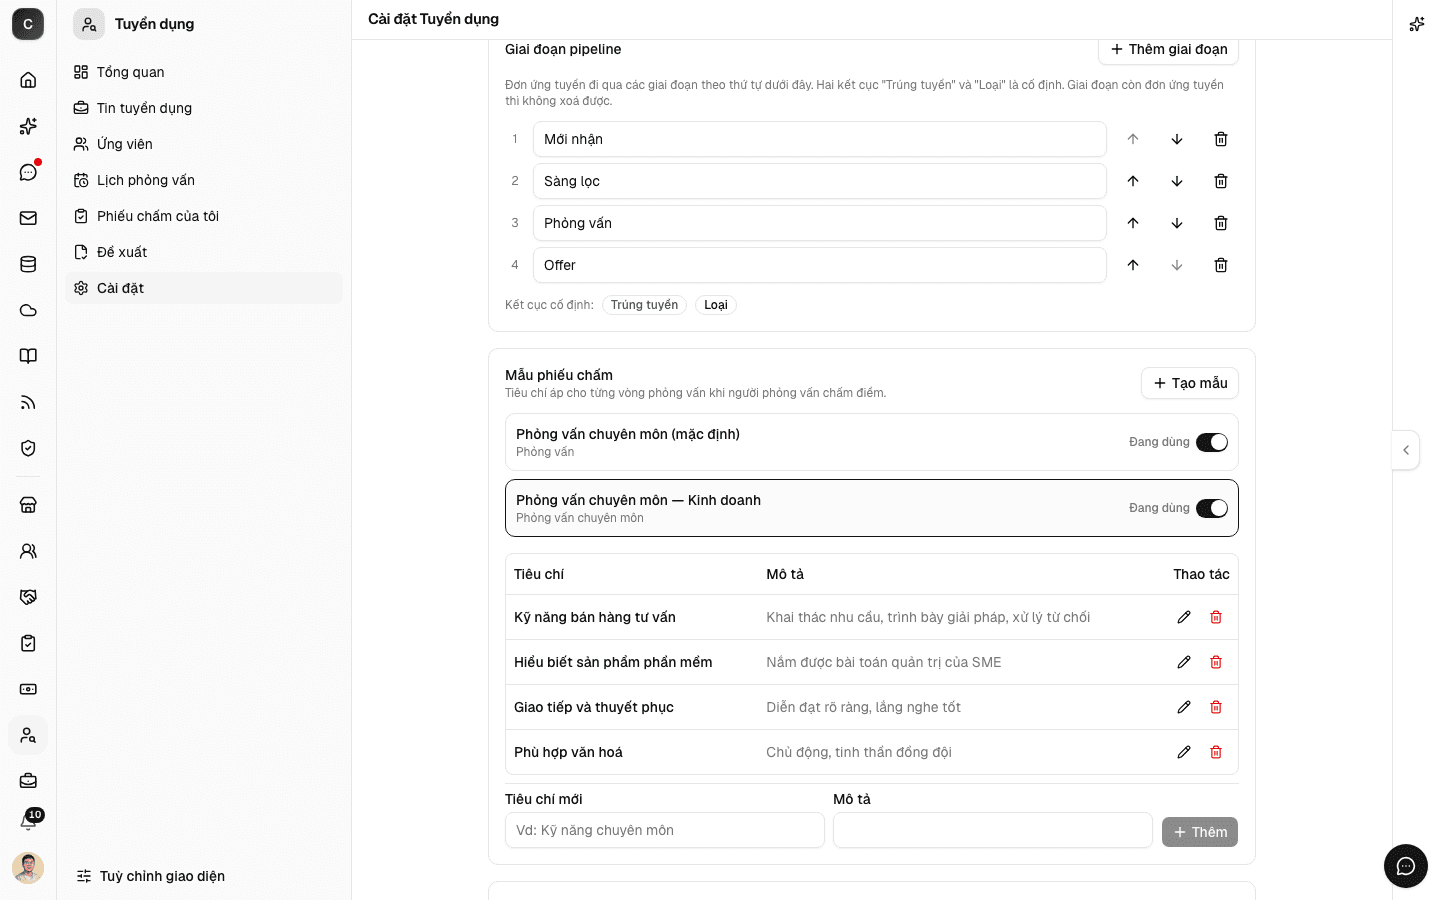
Task: Open Phiếu chấm của tôi menu item
Action: tap(204, 216)
